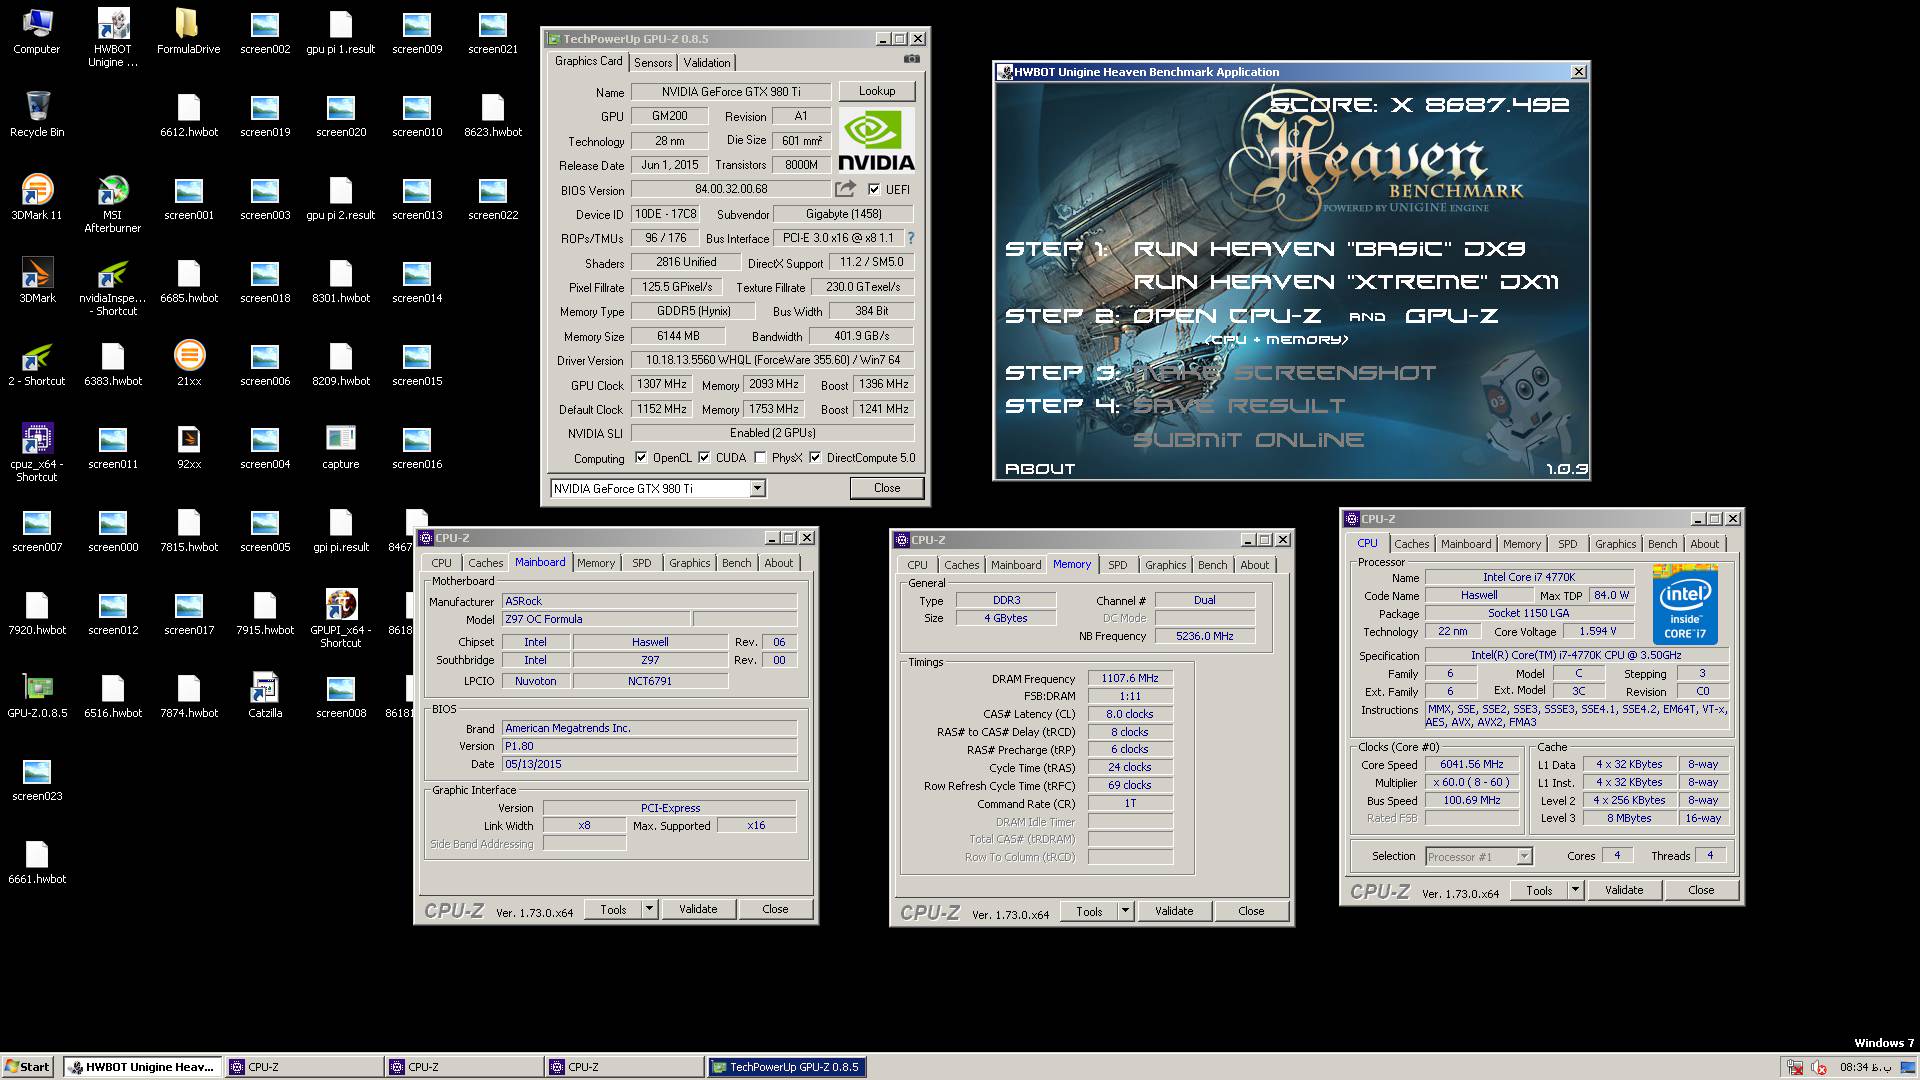Viewport: 1920px width, 1080px height.
Task: Select HWBOT Unigine Heaven taskbar button
Action: click(142, 1067)
